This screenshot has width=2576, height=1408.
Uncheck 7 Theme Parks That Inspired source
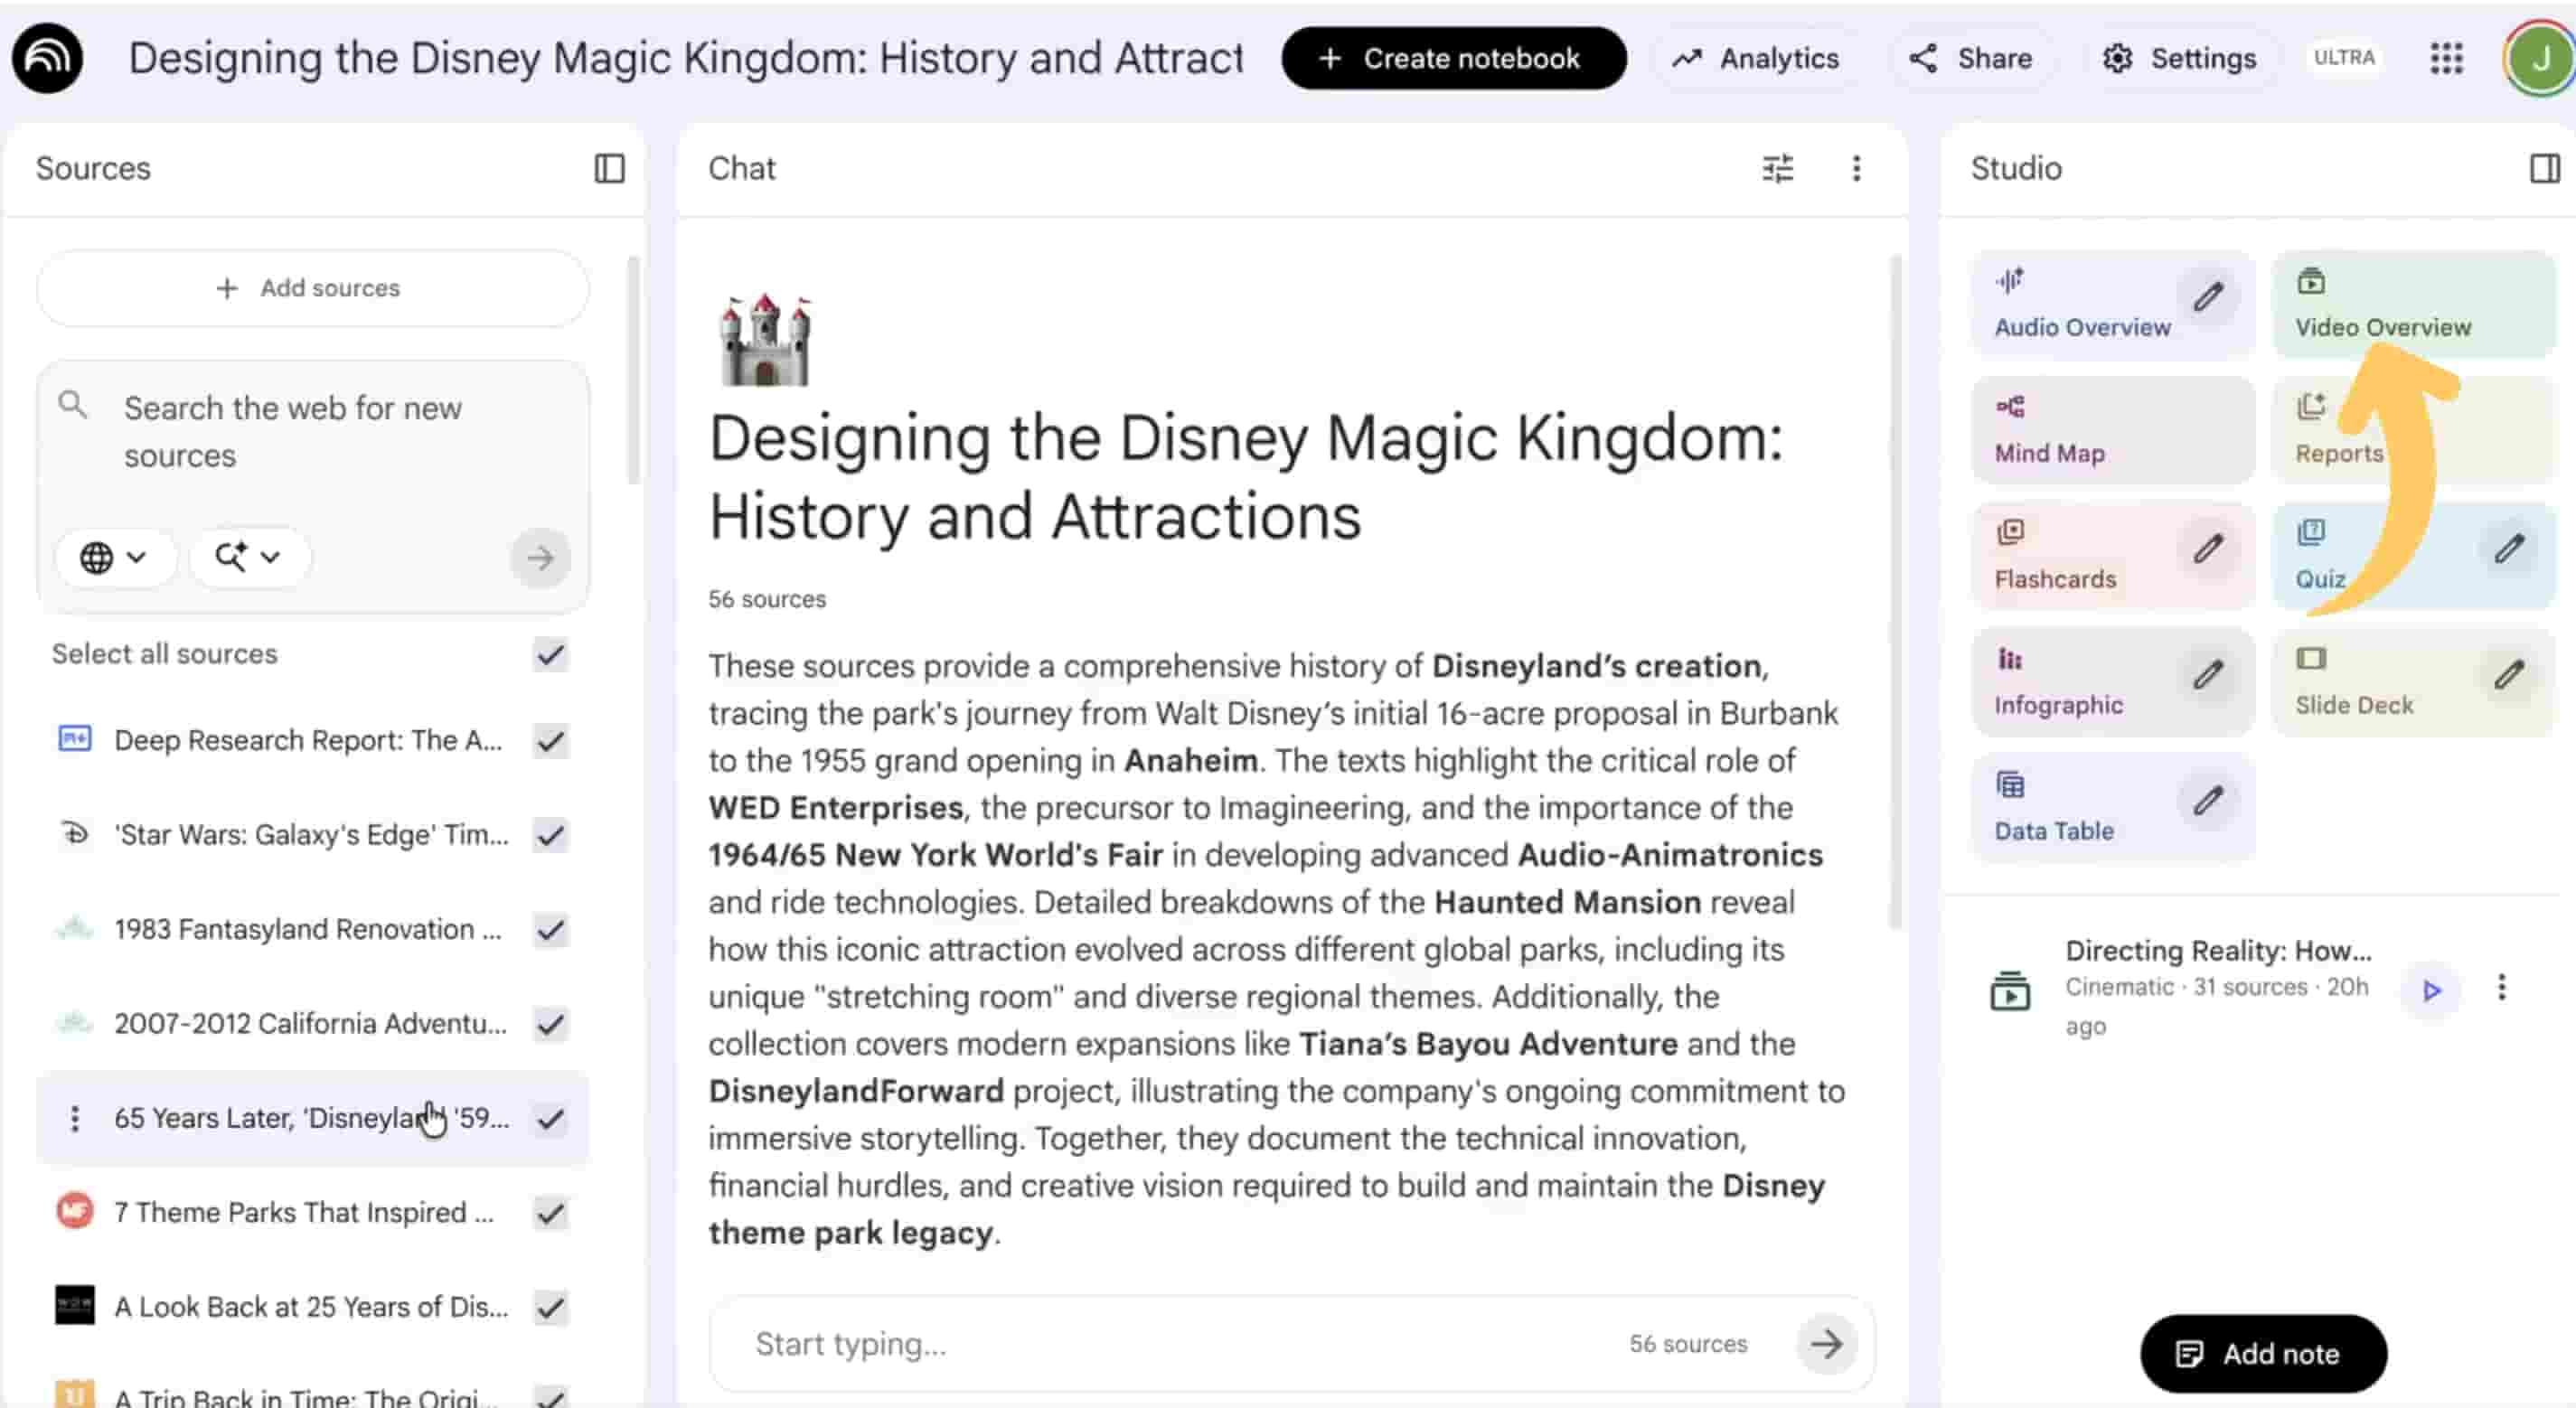550,1213
